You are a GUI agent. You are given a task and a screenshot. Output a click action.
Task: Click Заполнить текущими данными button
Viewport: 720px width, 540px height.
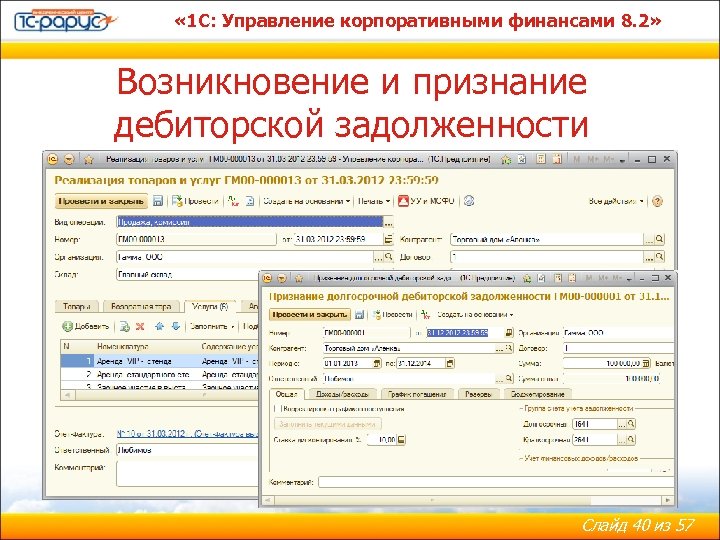[x=328, y=424]
